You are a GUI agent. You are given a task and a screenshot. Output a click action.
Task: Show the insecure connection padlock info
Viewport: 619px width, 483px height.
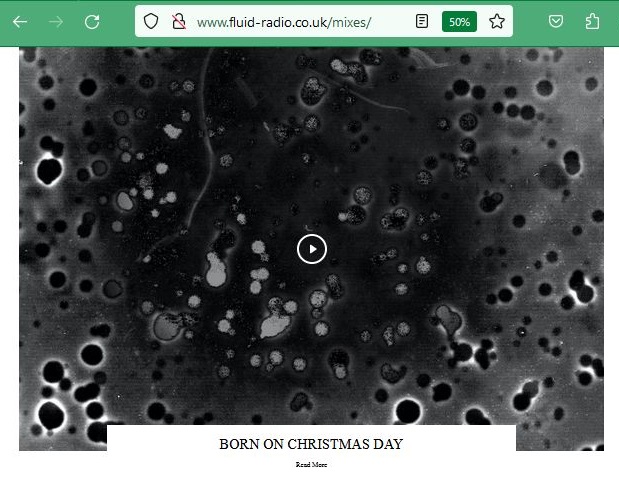178,21
